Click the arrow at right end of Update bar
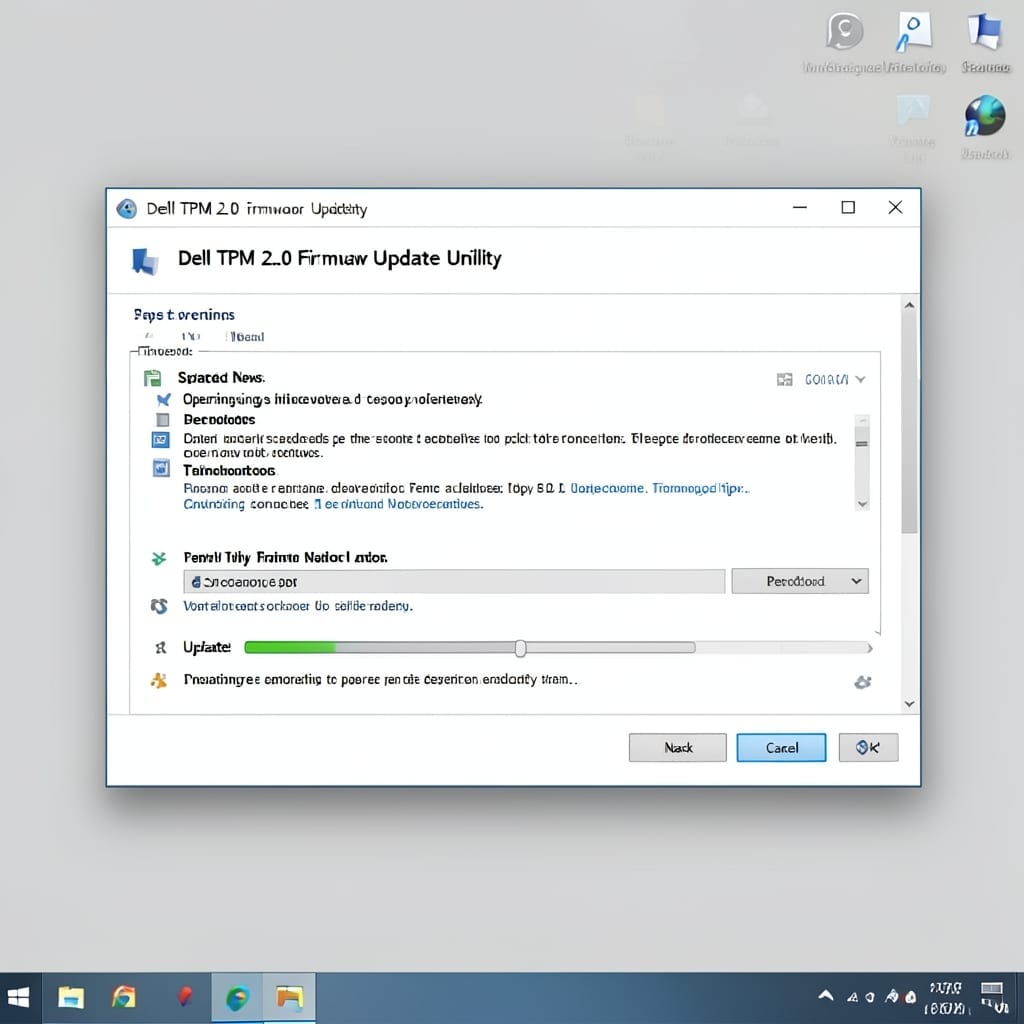This screenshot has height=1024, width=1024. coord(869,648)
